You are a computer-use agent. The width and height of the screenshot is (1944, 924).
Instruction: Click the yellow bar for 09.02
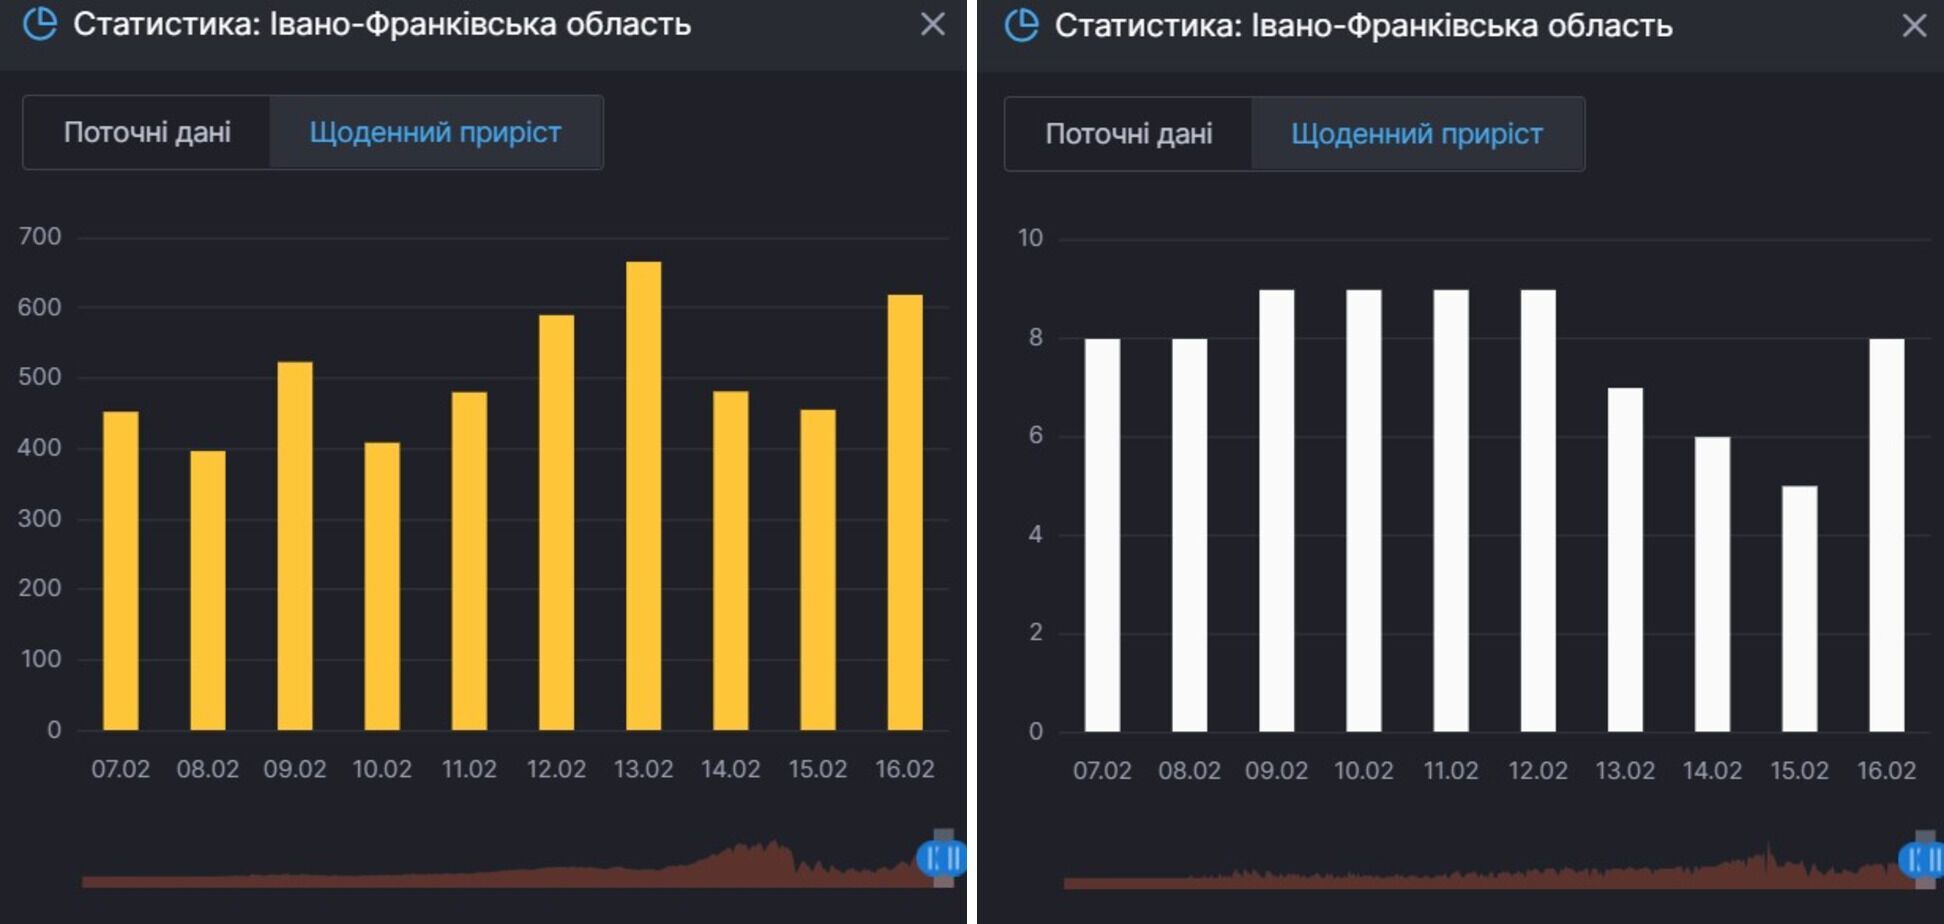click(295, 545)
